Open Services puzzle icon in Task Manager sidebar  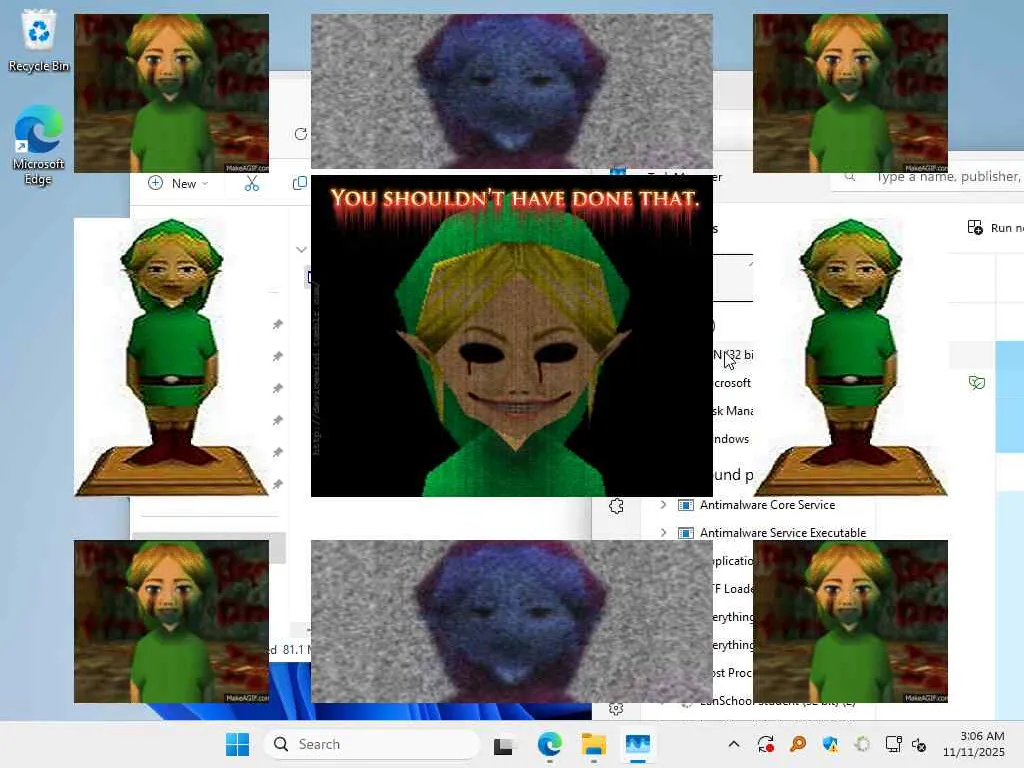(x=616, y=505)
